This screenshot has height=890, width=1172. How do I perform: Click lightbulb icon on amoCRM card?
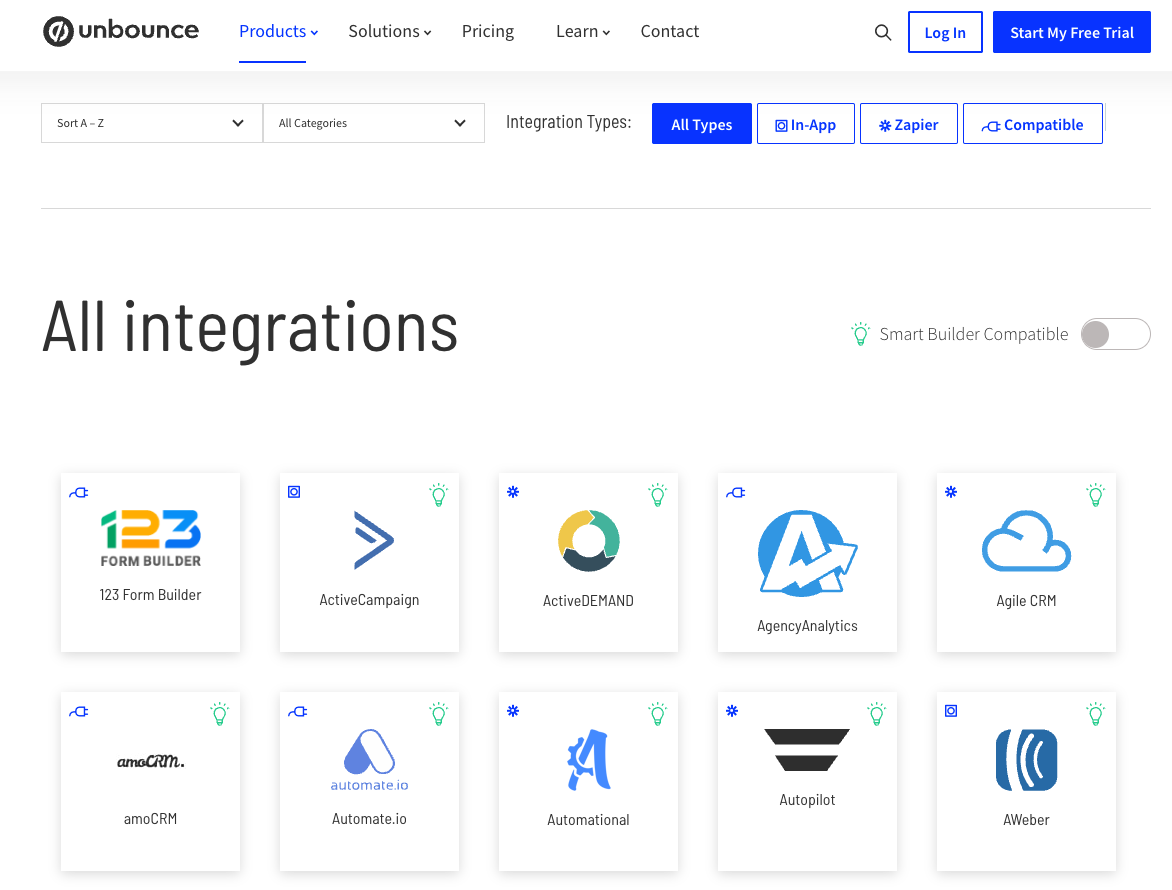(x=220, y=714)
